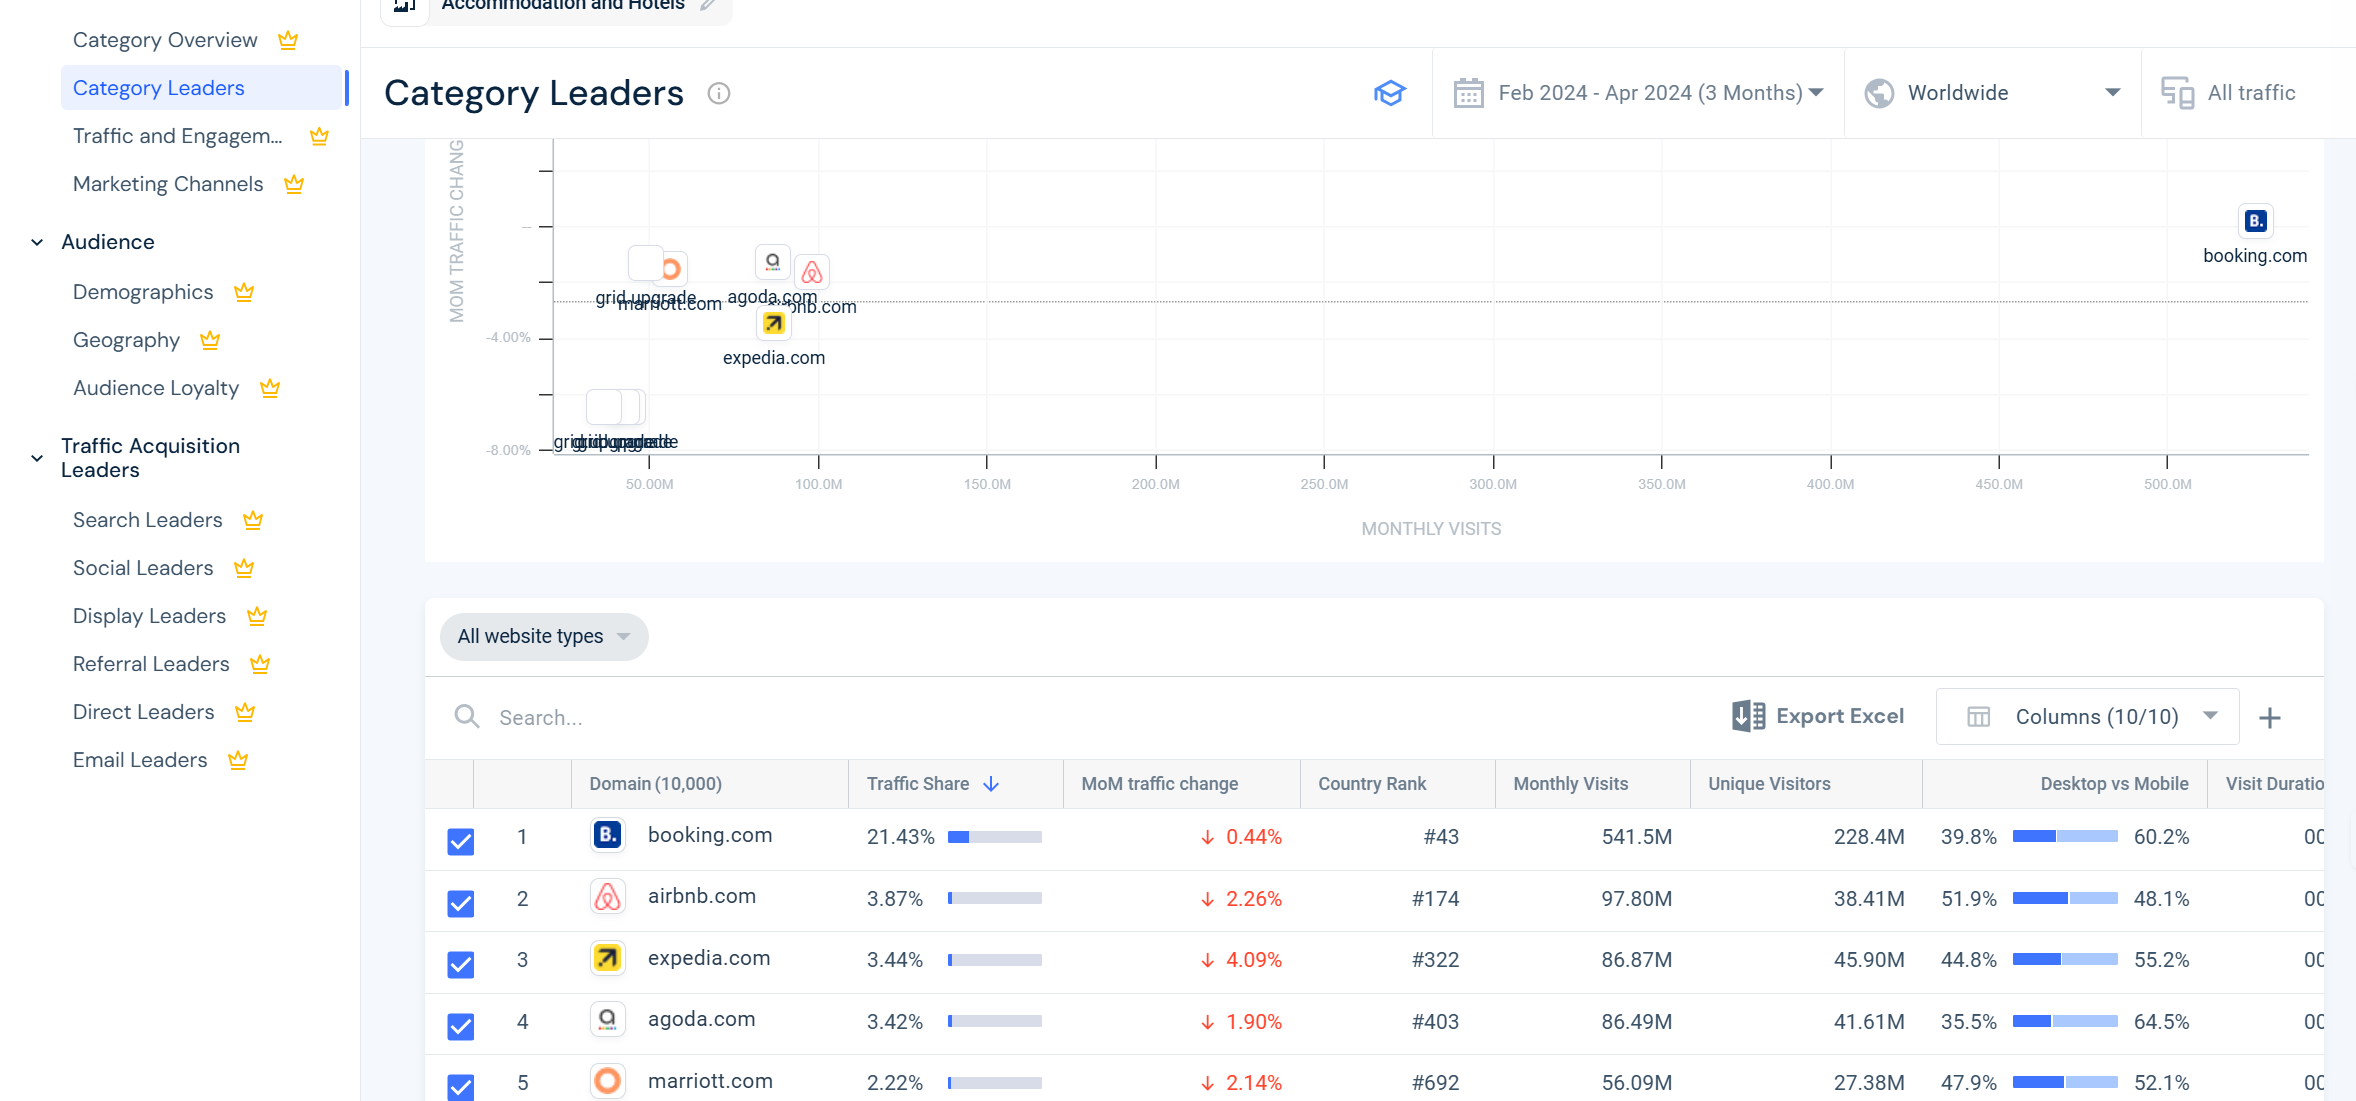Click the devices icon beside All traffic
2356x1101 pixels.
2177,93
